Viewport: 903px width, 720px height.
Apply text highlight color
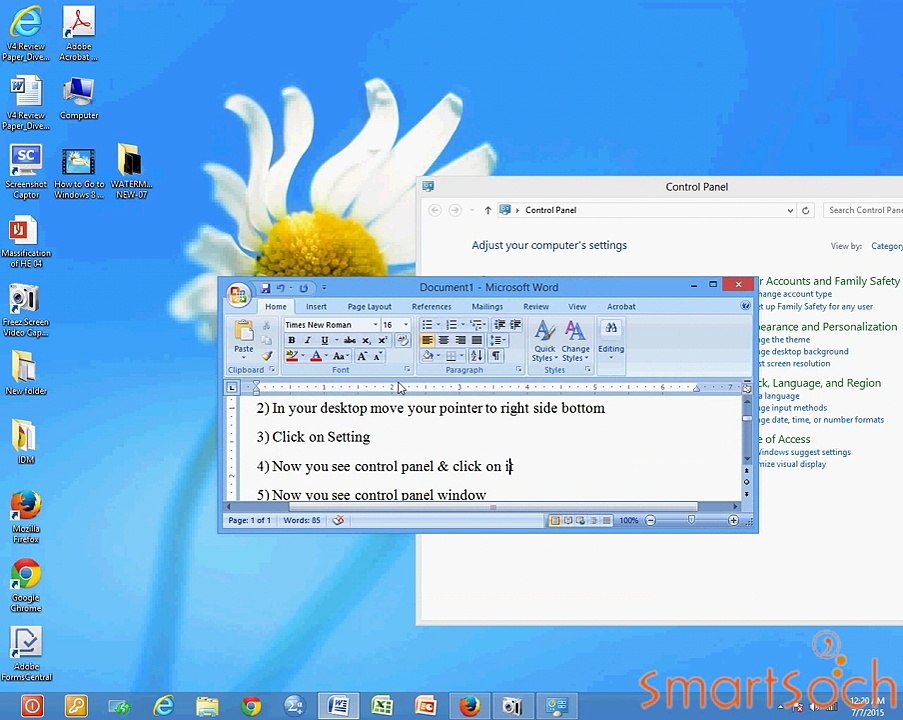292,356
